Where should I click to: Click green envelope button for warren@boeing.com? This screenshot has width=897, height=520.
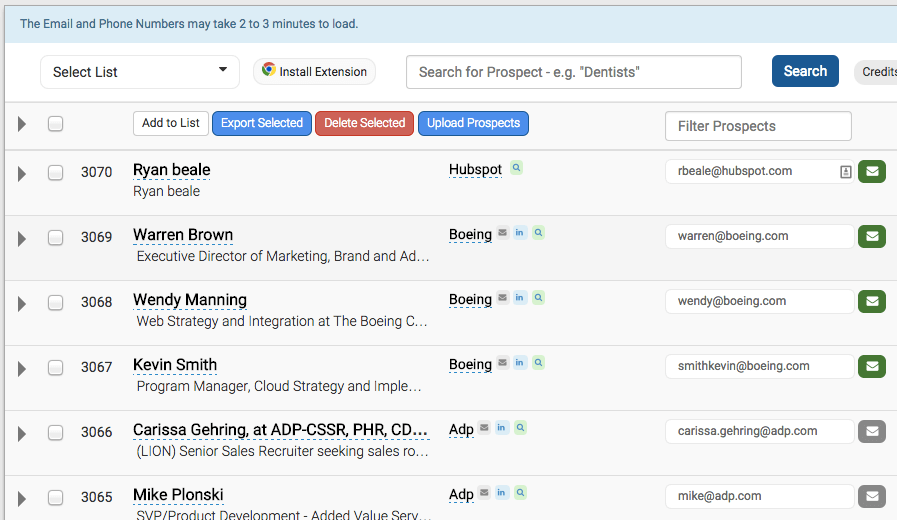click(x=872, y=236)
